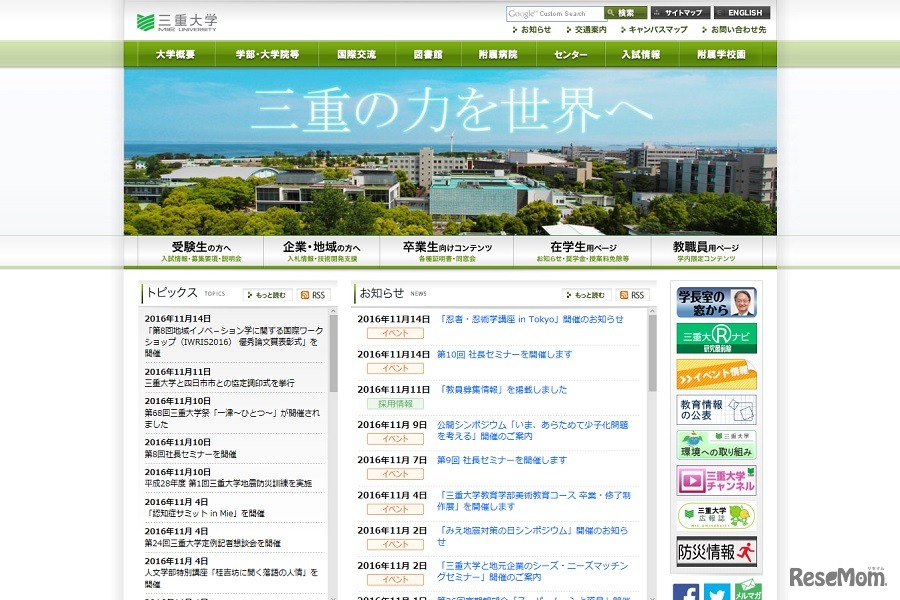Screen dimensions: 900x600
Task: Click RSS feed icon in トピックス section
Action: click(313, 295)
